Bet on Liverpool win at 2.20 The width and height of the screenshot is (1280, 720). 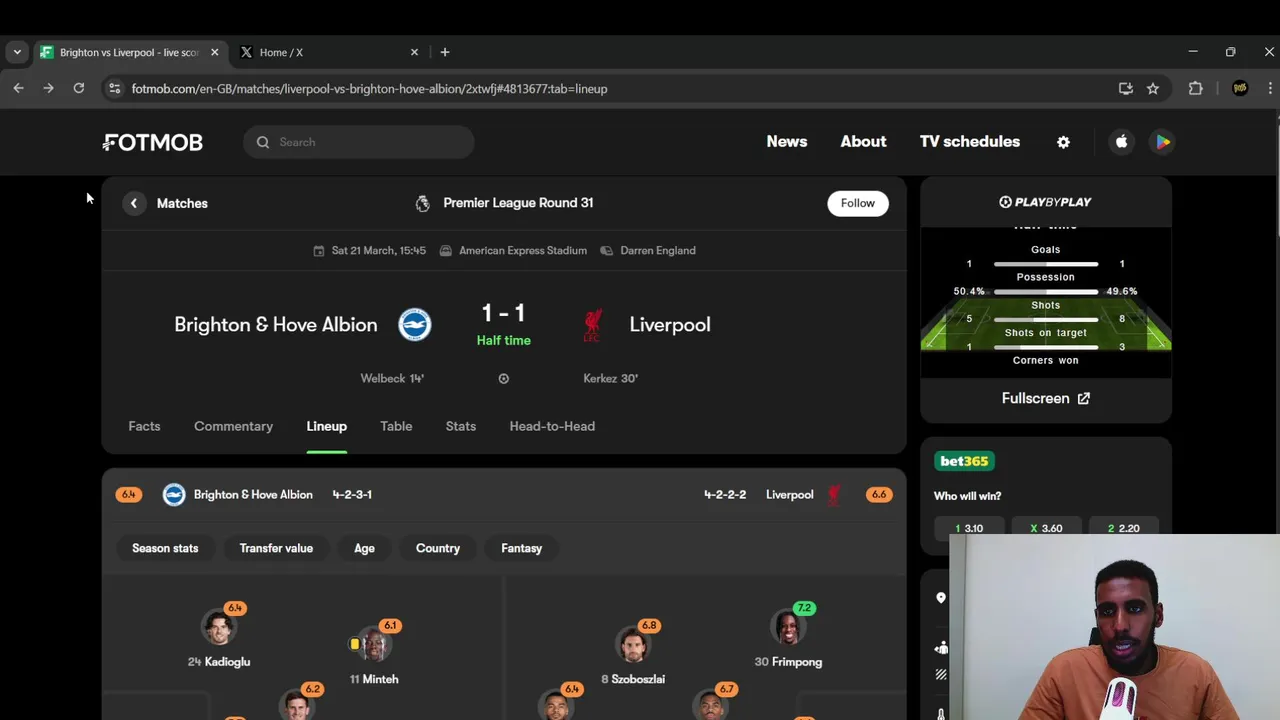click(x=1124, y=528)
